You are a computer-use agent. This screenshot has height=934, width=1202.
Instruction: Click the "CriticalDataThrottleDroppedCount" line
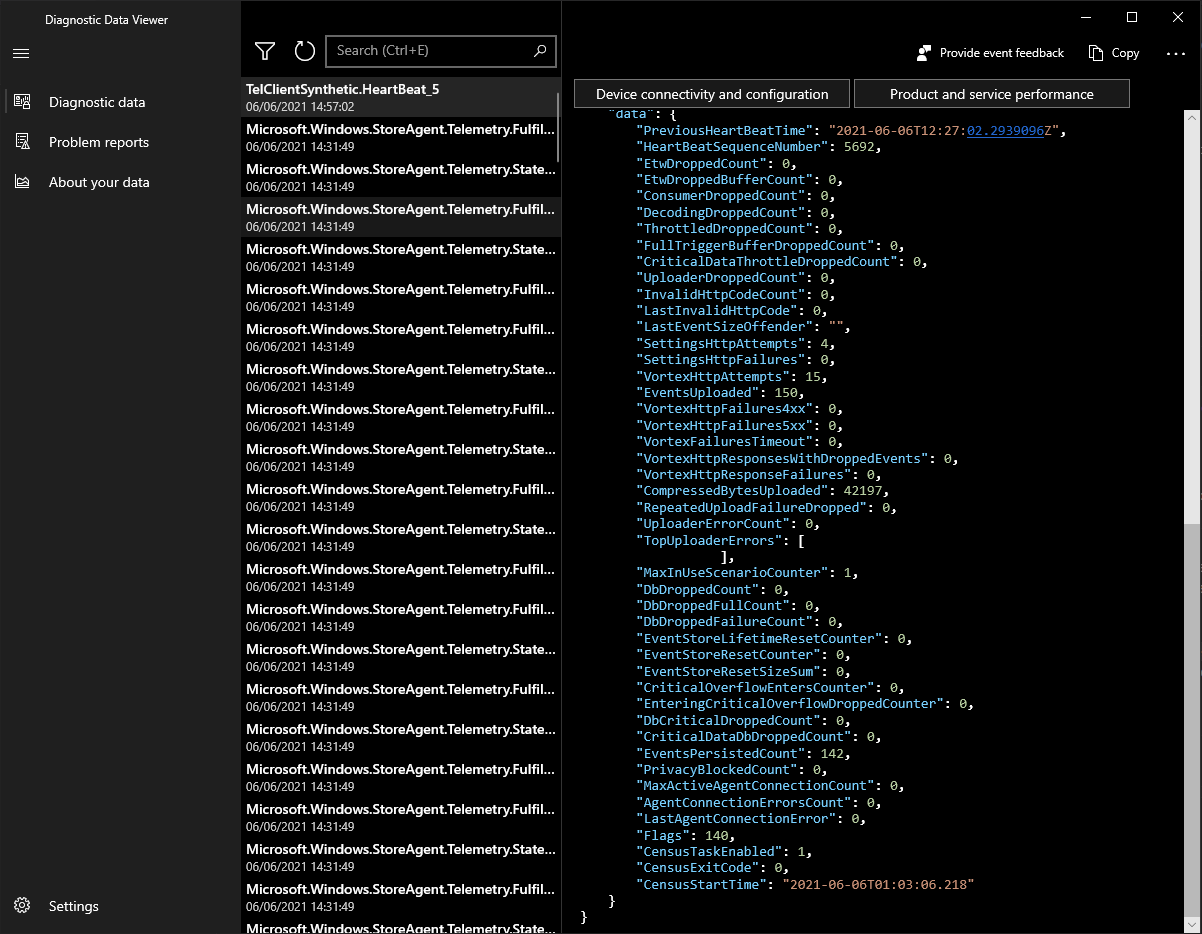[x=782, y=261]
